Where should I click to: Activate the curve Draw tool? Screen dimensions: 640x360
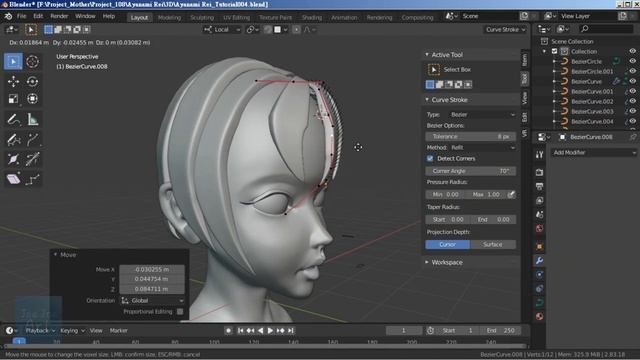tap(13, 140)
